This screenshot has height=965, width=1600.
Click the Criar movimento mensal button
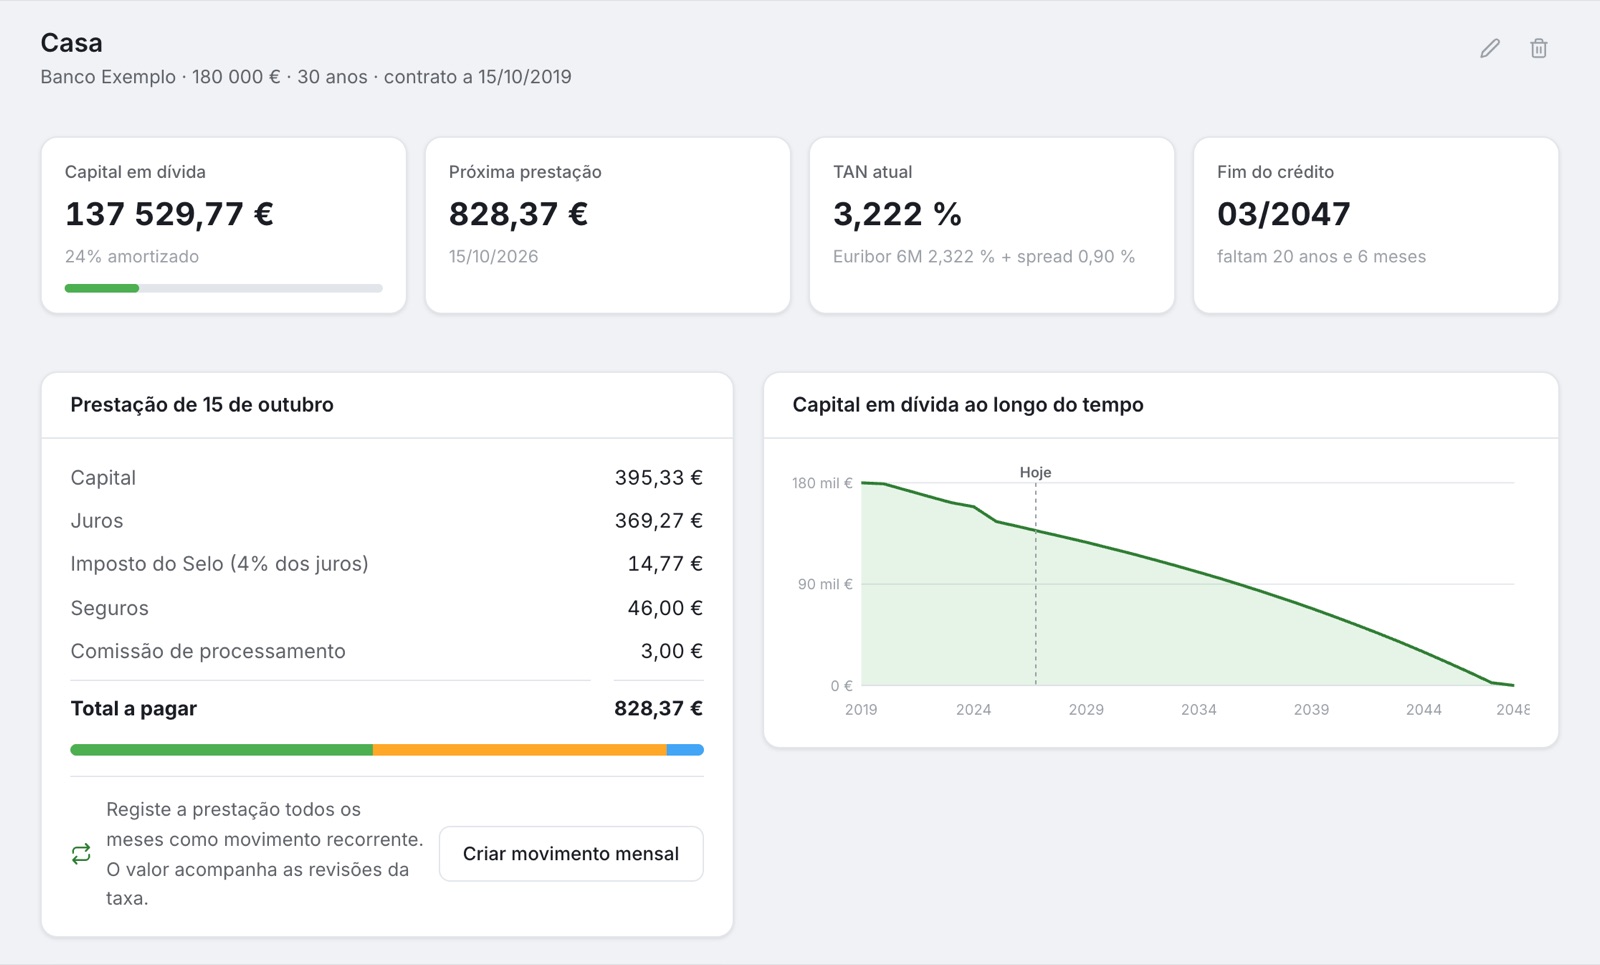571,854
